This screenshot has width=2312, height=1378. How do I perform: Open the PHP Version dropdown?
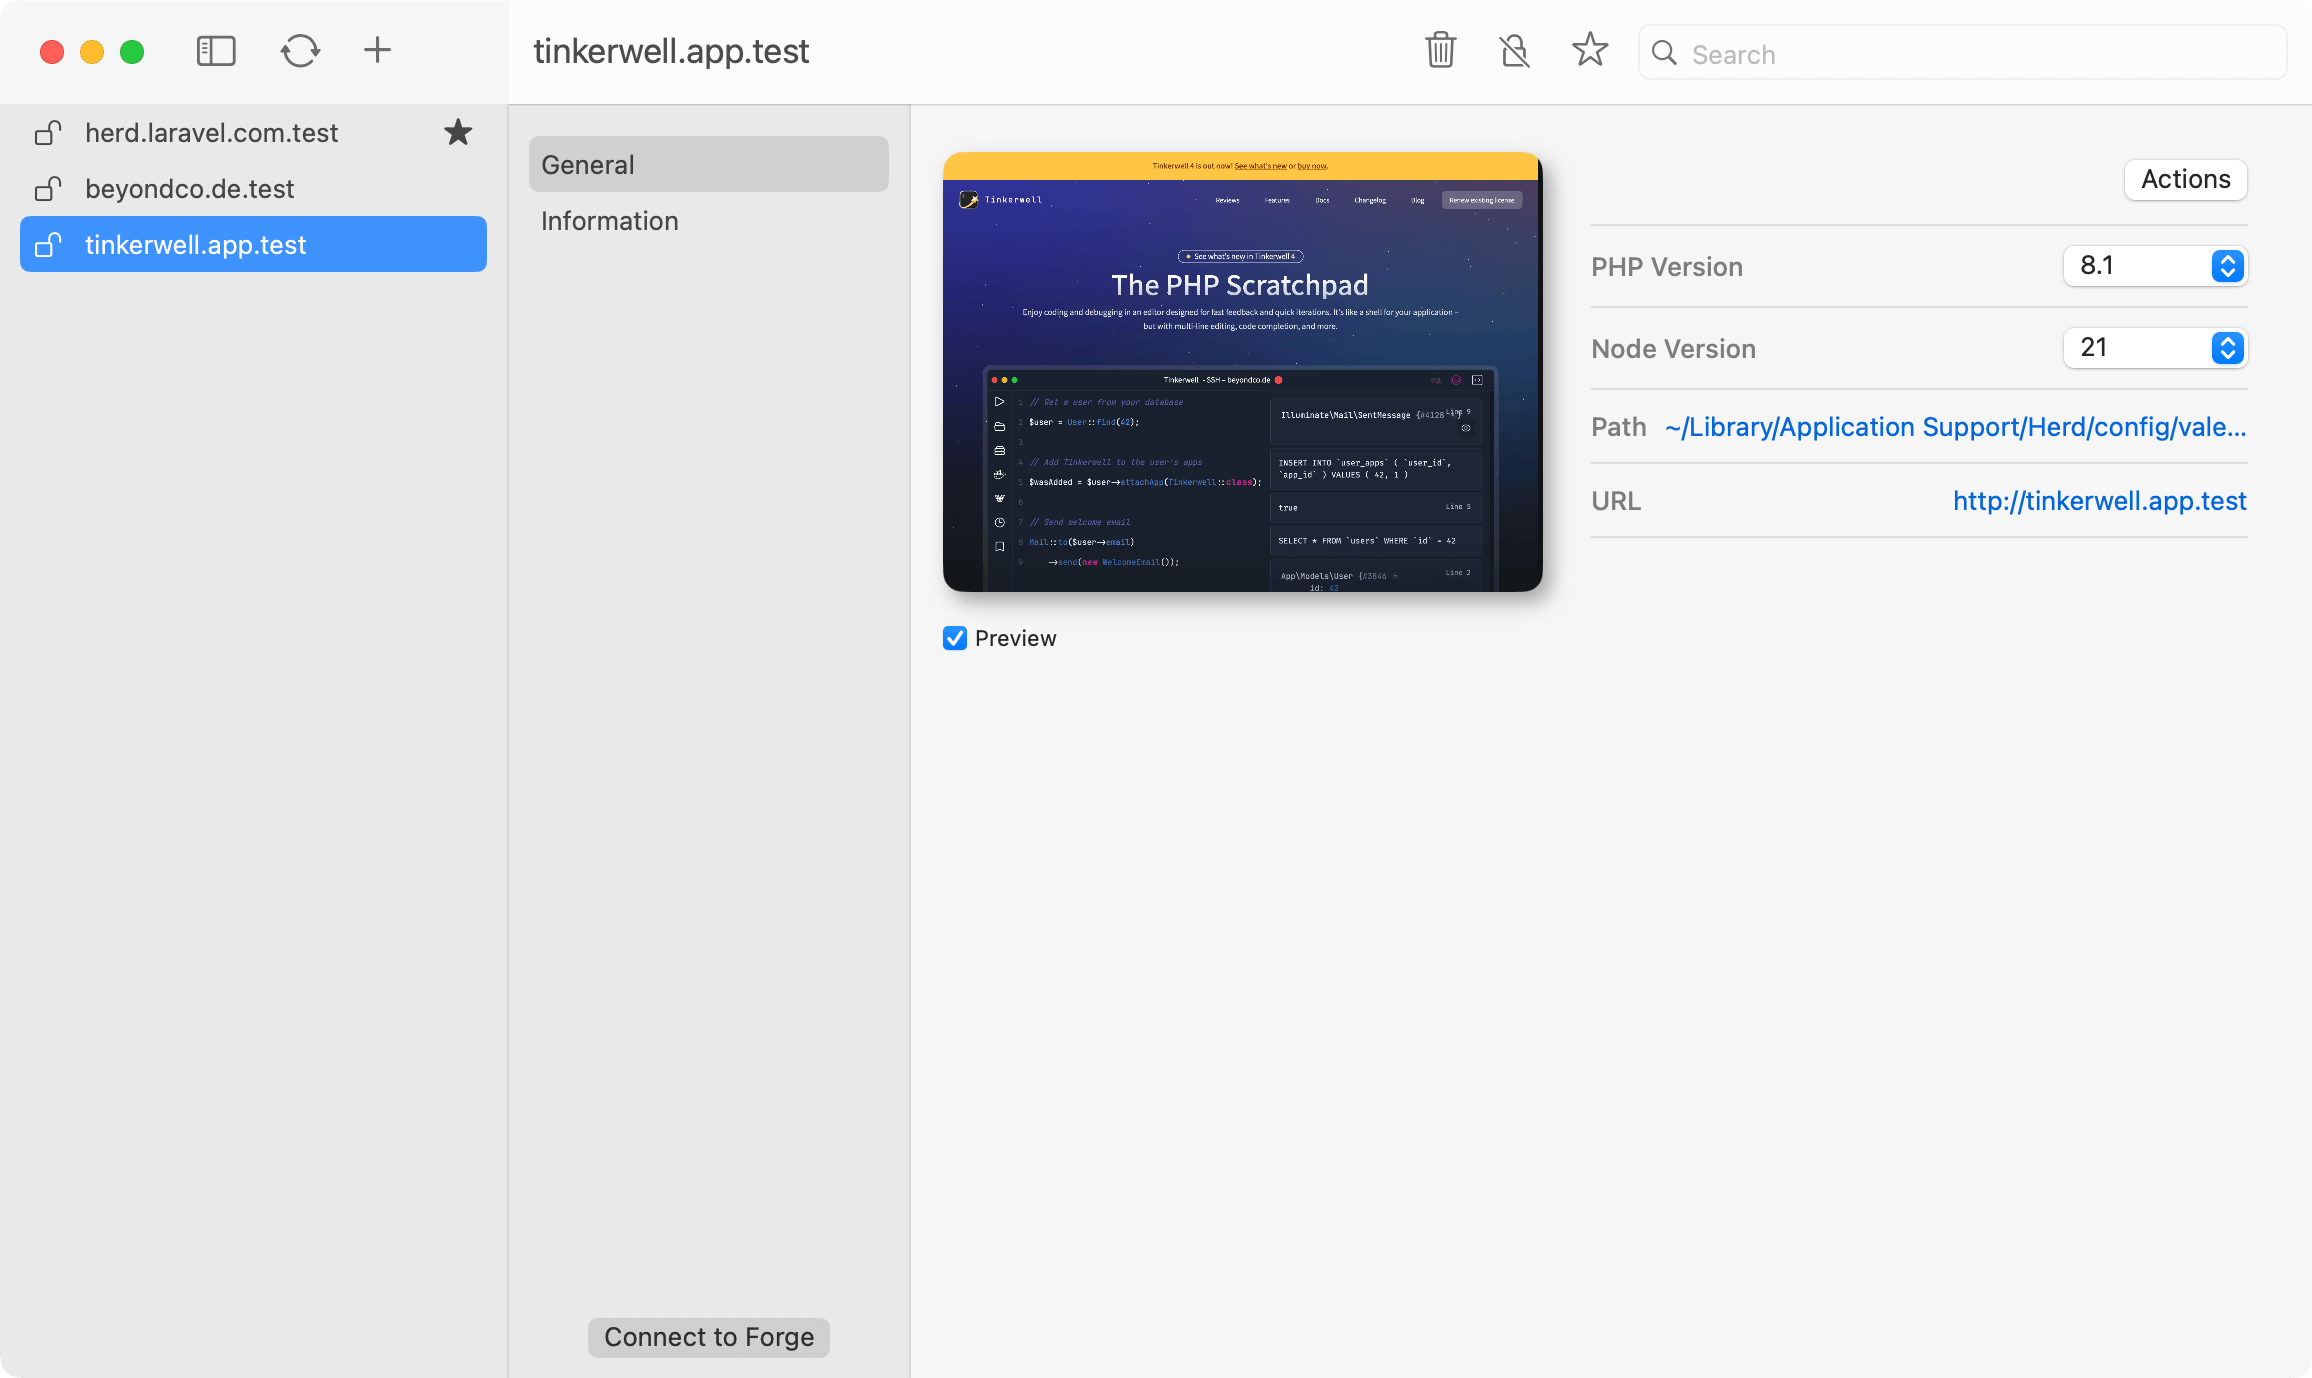pos(2155,266)
